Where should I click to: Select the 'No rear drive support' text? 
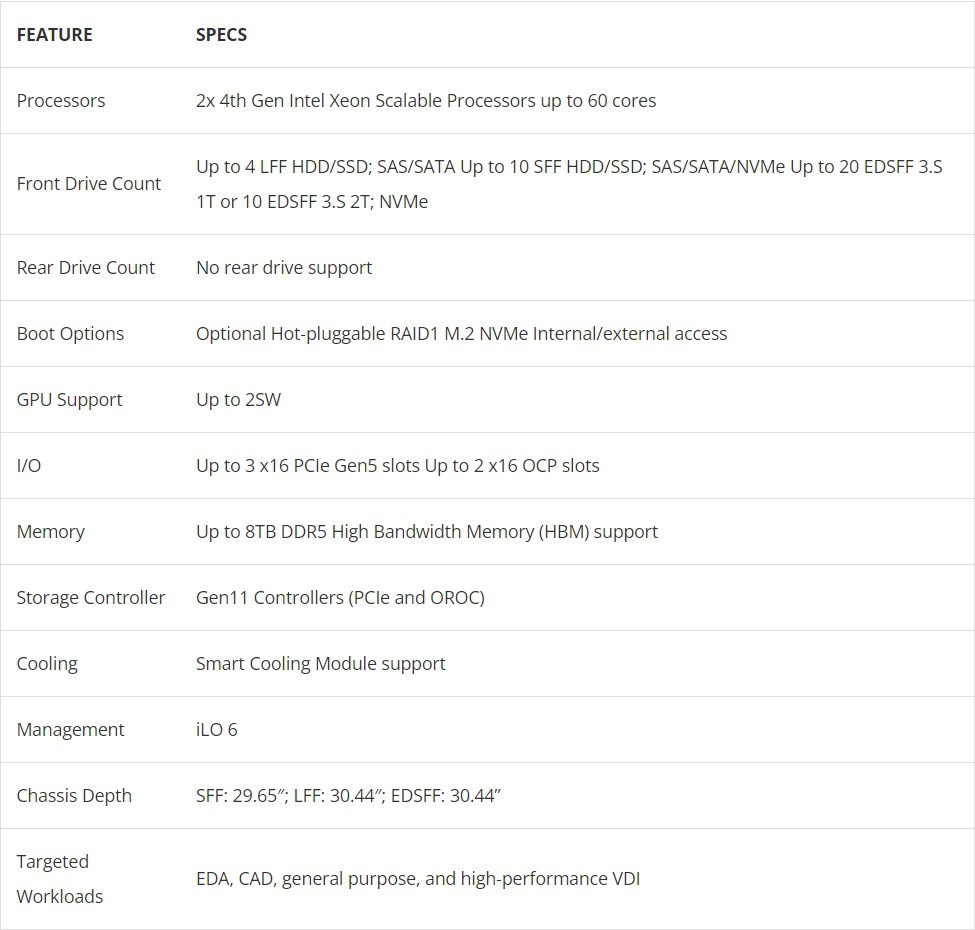[x=284, y=268]
